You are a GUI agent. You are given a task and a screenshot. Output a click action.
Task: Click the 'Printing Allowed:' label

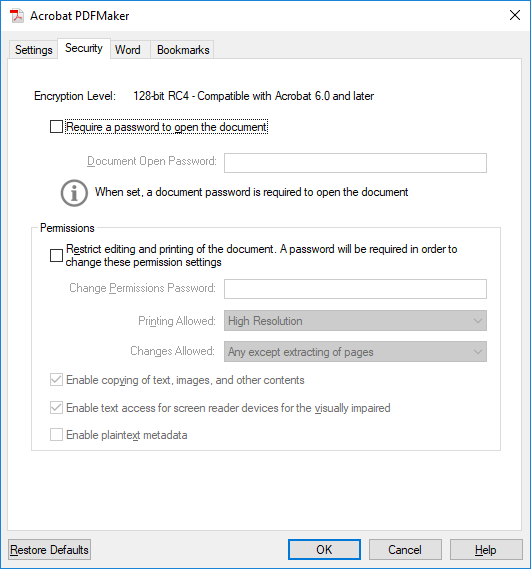[177, 321]
